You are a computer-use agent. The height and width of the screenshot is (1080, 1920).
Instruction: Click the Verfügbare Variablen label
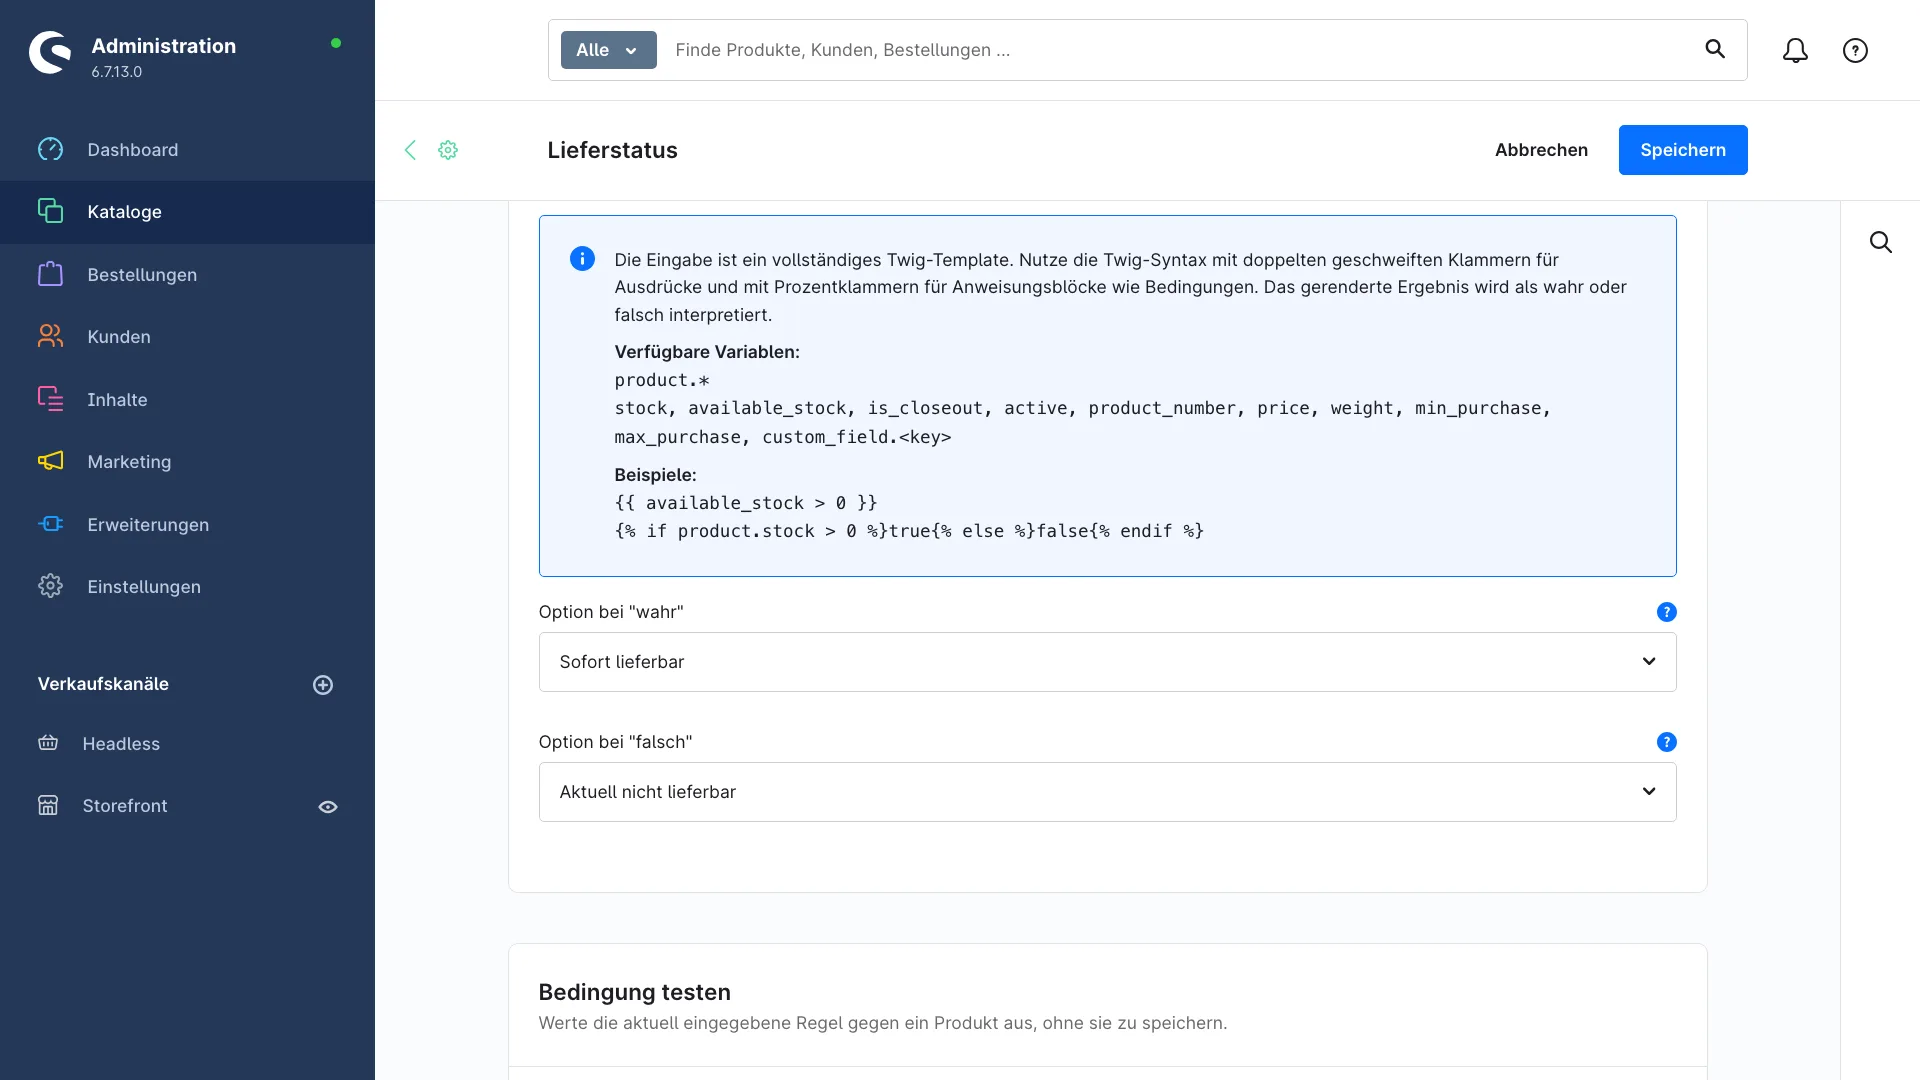point(707,352)
